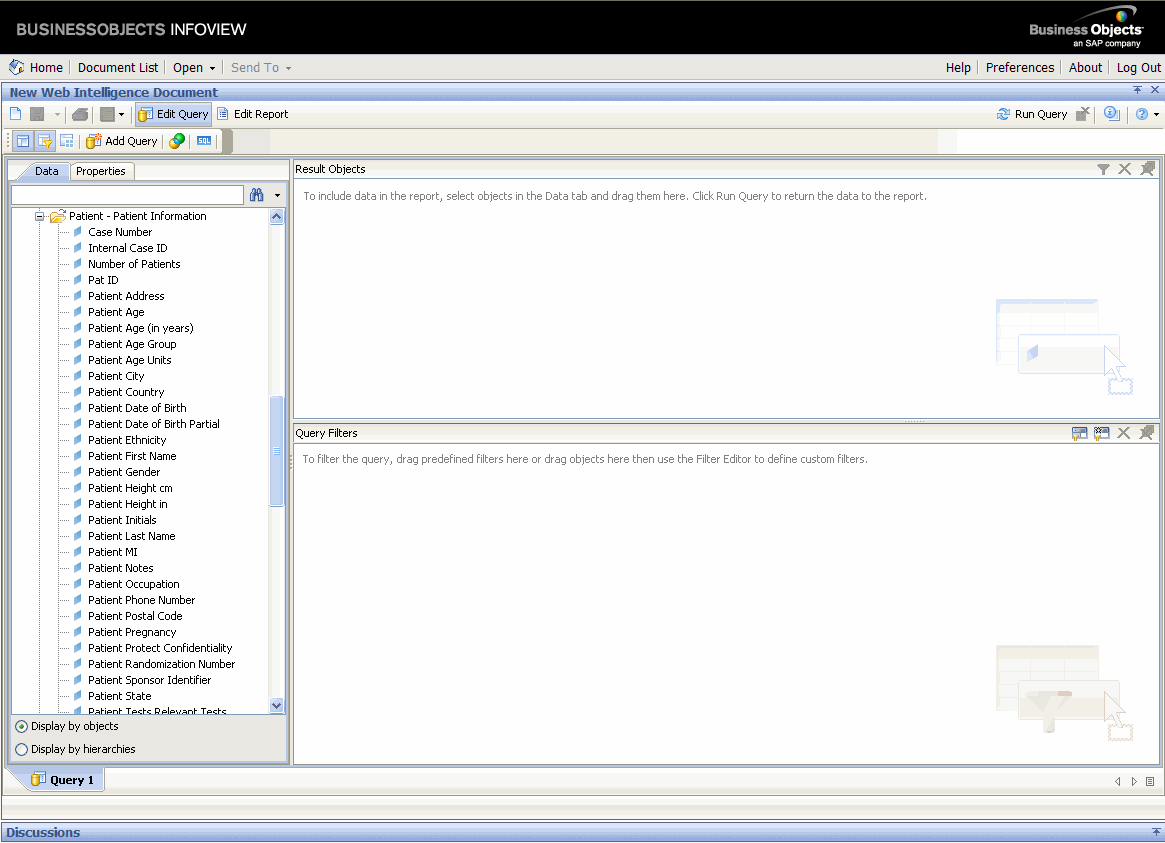Open the search options dropdown arrow
Image resolution: width=1165 pixels, height=843 pixels.
277,195
